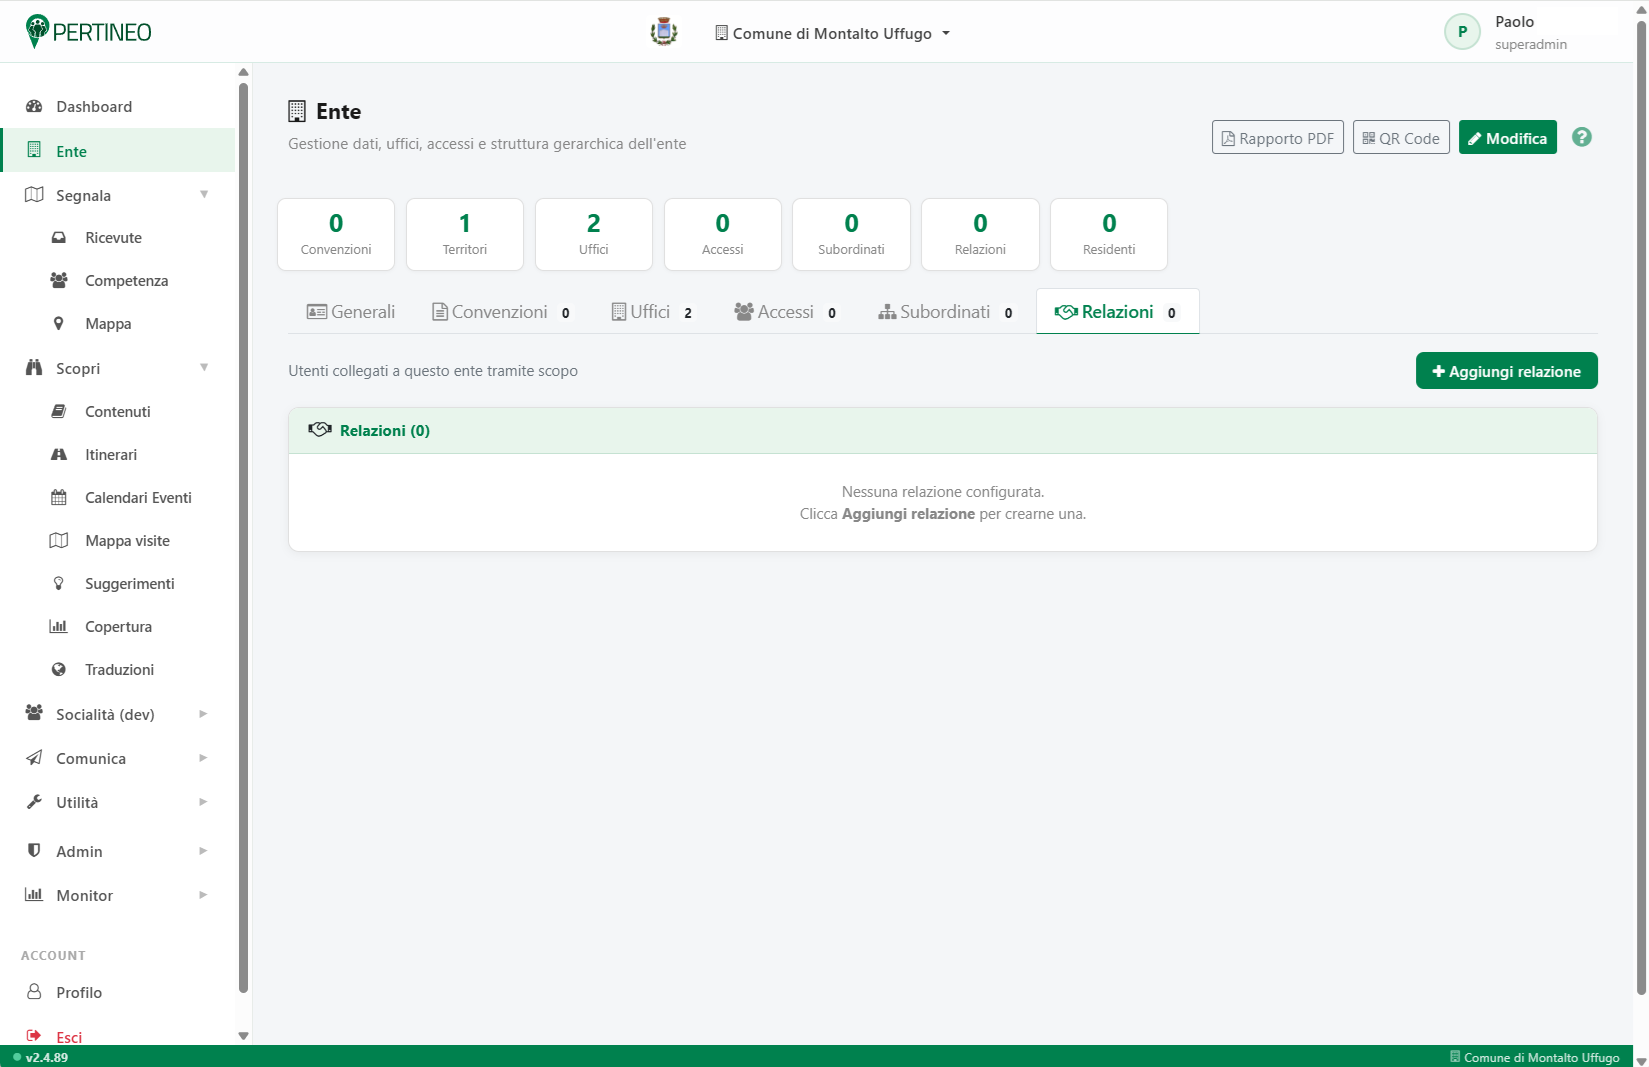Click the Calendari Eventi calendar icon
1649x1067 pixels.
pyautogui.click(x=59, y=497)
